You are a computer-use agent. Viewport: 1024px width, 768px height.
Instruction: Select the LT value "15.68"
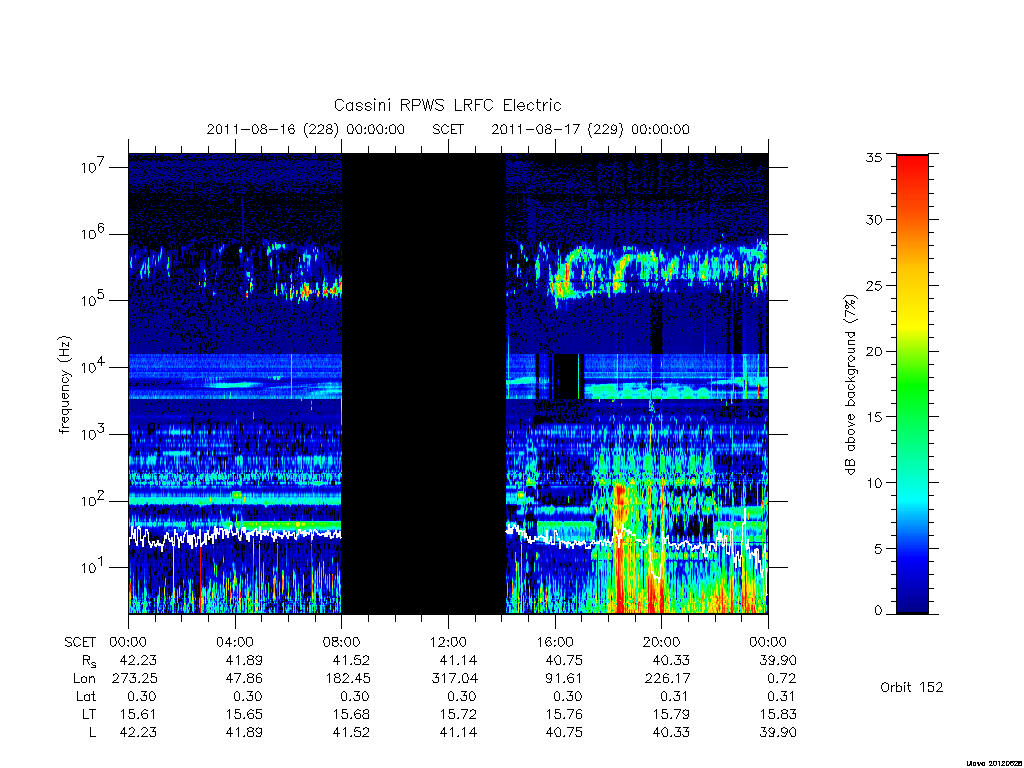[351, 714]
